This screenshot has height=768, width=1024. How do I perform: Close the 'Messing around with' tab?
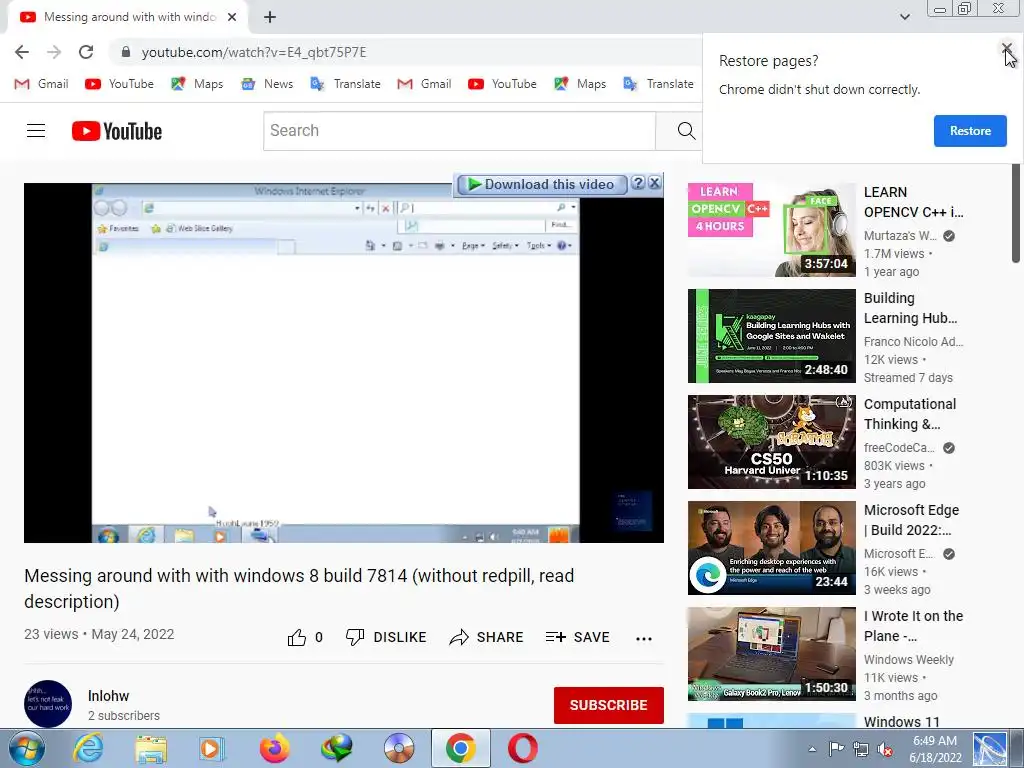pyautogui.click(x=232, y=18)
